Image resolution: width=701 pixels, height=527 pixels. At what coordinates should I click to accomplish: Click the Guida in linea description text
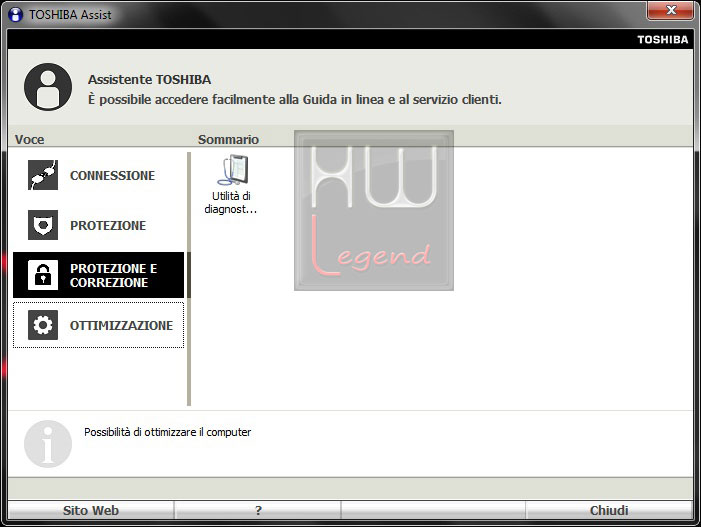(295, 99)
